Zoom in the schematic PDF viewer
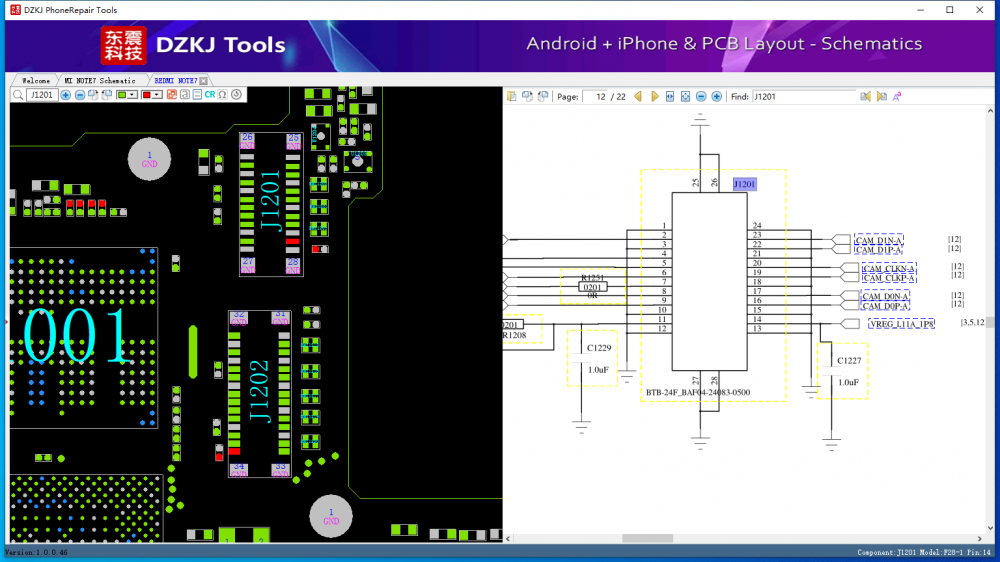The image size is (1000, 562). pos(717,97)
